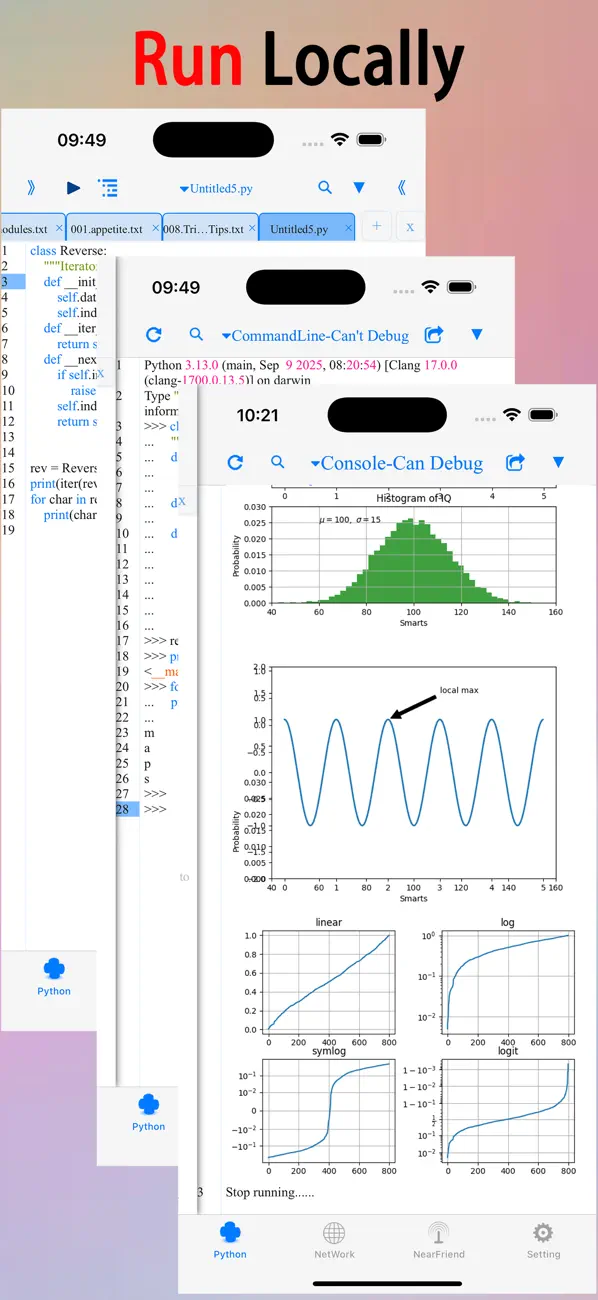
Task: Refresh the Console window
Action: pos(235,462)
